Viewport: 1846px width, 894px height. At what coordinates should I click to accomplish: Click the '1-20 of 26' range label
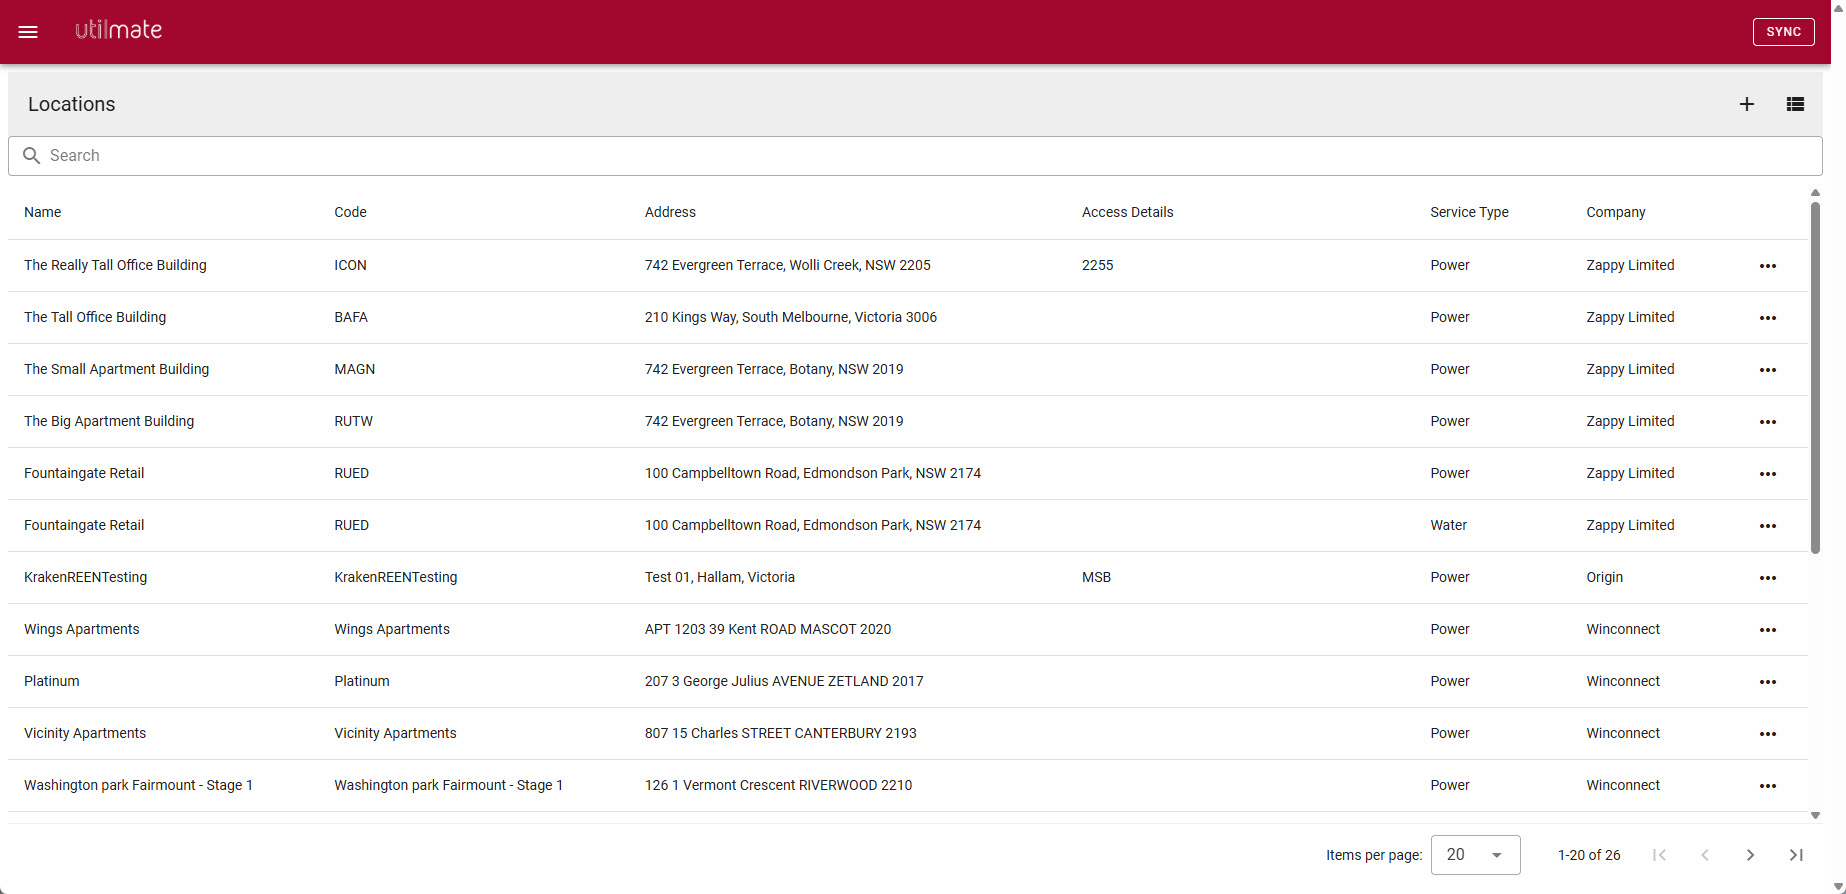pos(1589,855)
